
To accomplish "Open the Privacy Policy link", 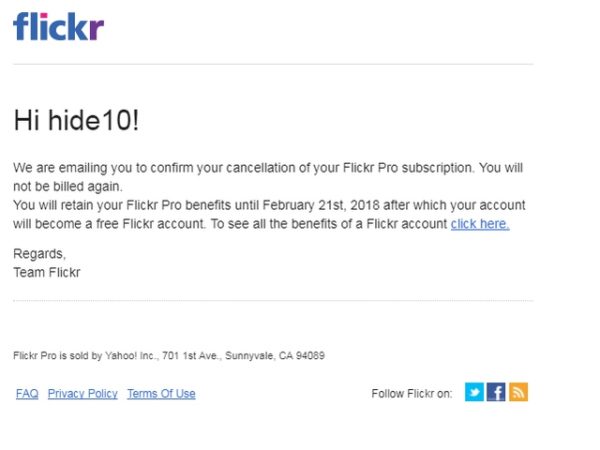I will [x=83, y=393].
